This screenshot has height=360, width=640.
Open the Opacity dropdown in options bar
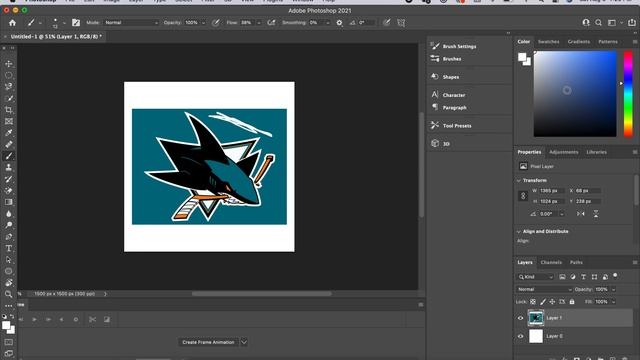pyautogui.click(x=203, y=23)
